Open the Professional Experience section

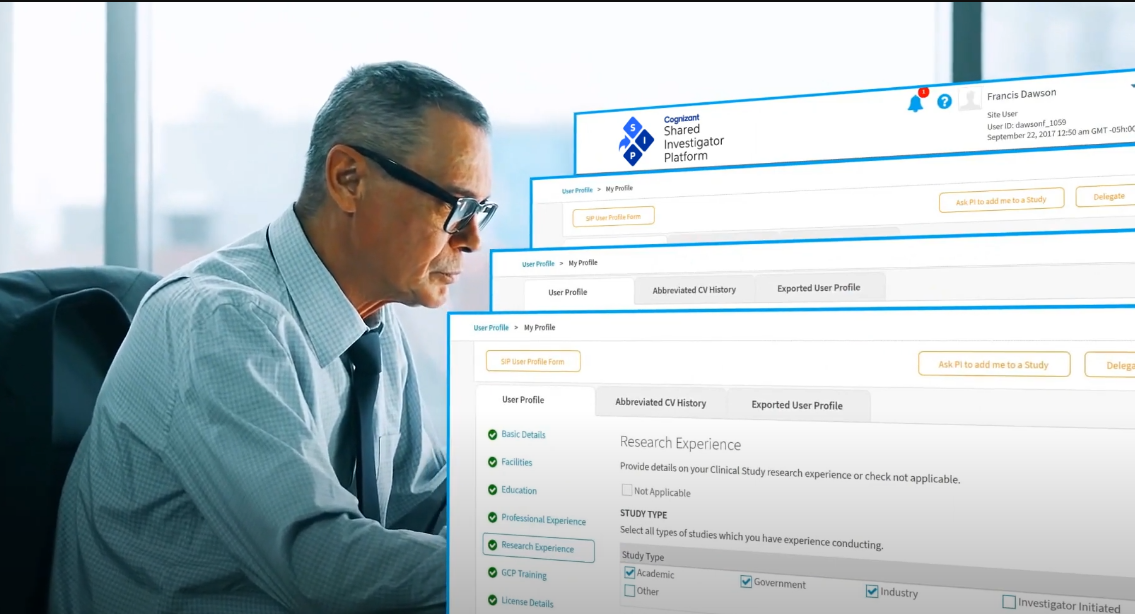(544, 519)
